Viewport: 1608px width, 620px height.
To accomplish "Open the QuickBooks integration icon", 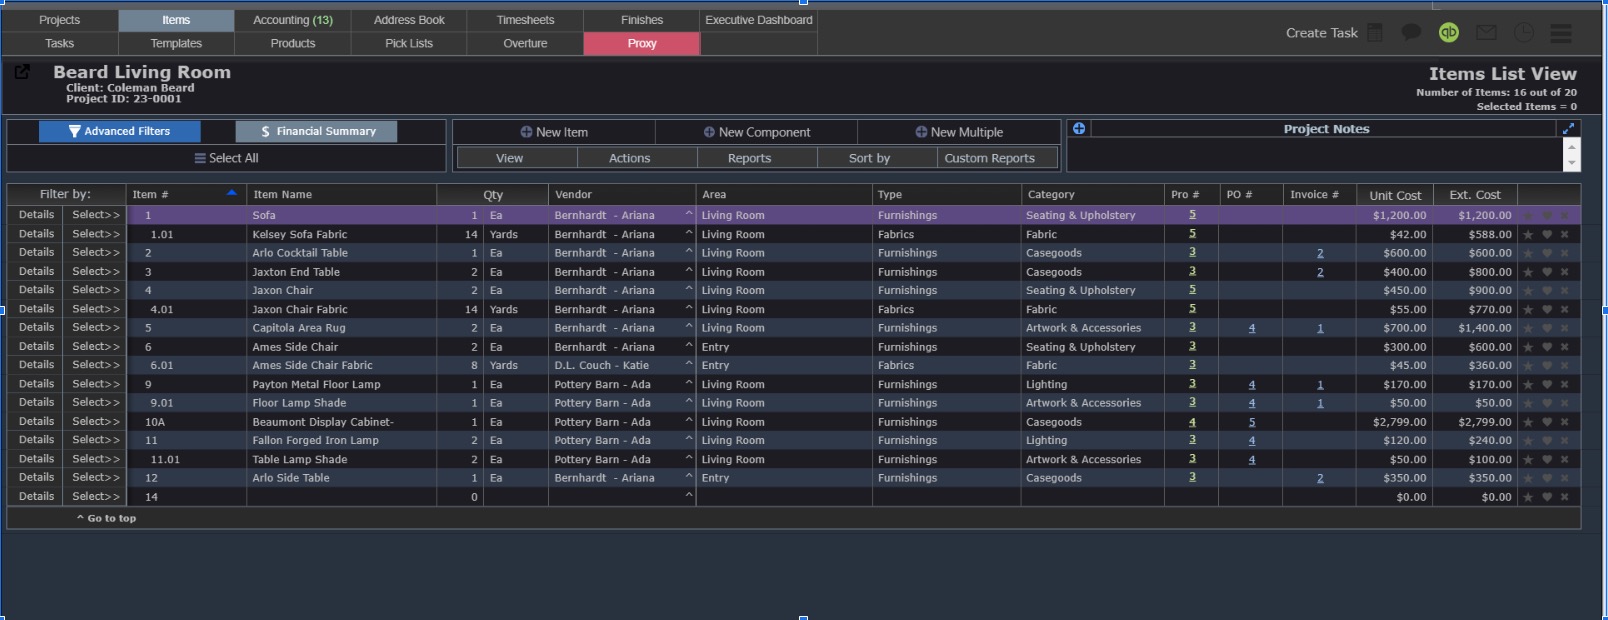I will pos(1448,32).
